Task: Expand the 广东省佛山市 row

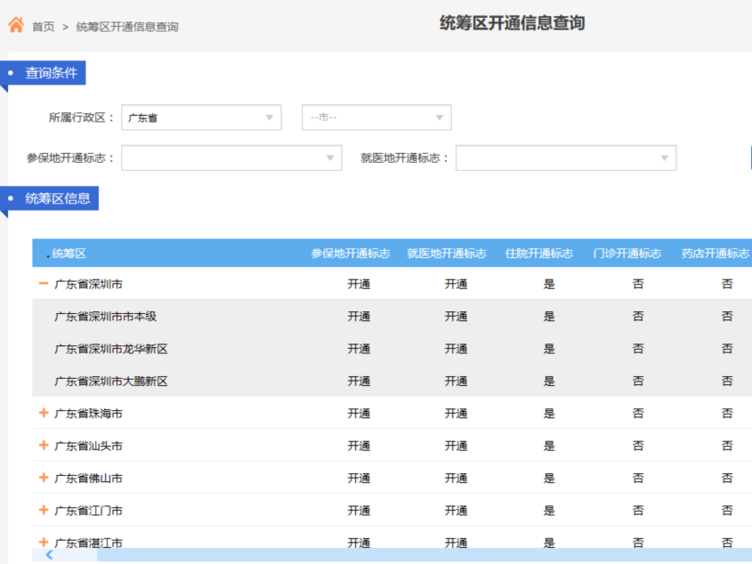Action: 43,478
